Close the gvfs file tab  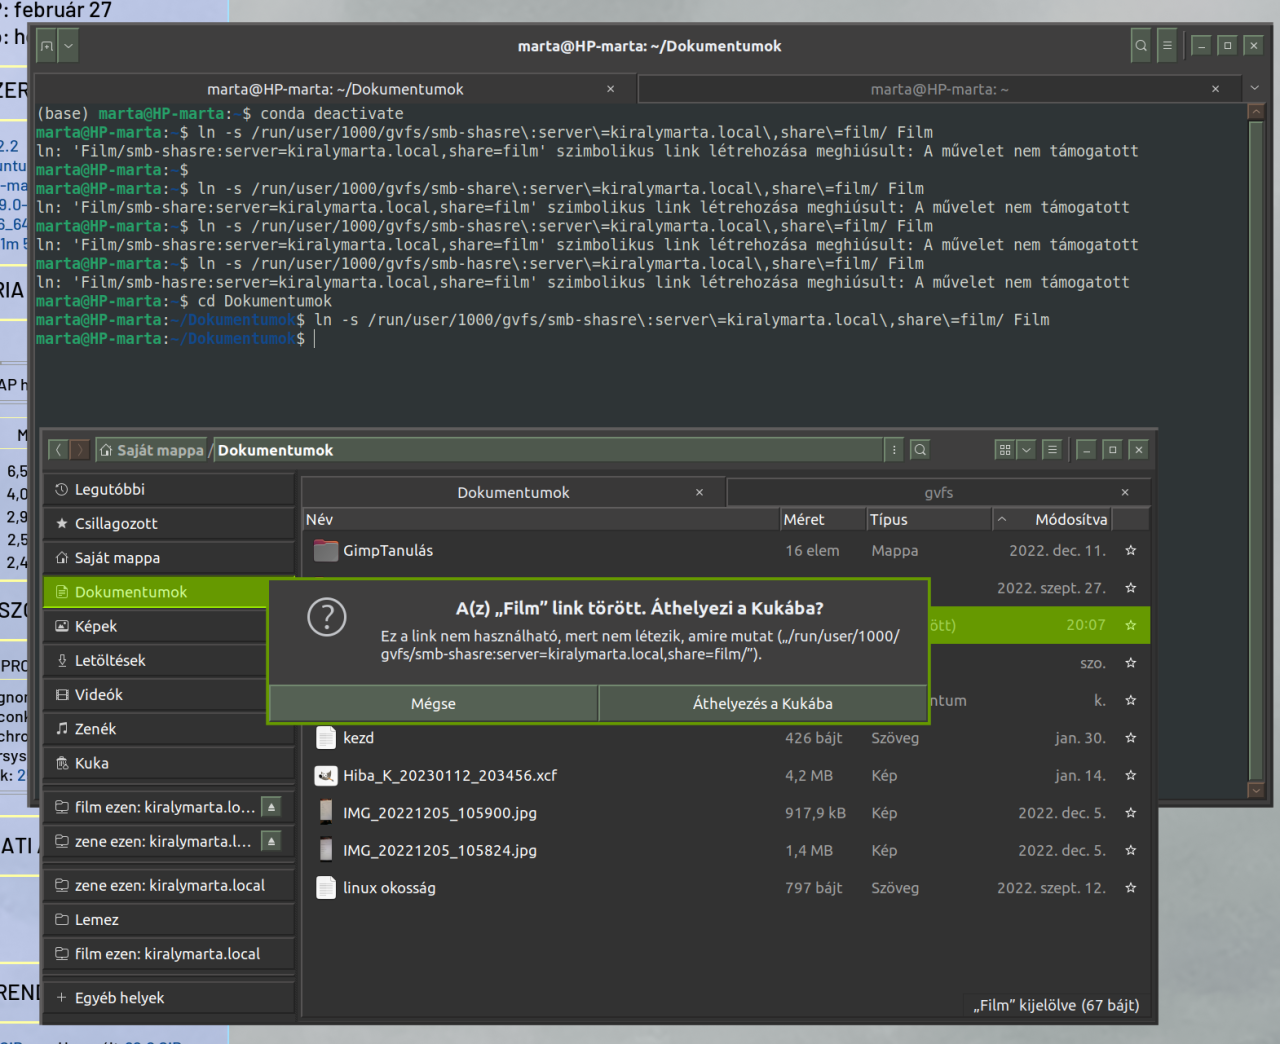[x=1125, y=492]
